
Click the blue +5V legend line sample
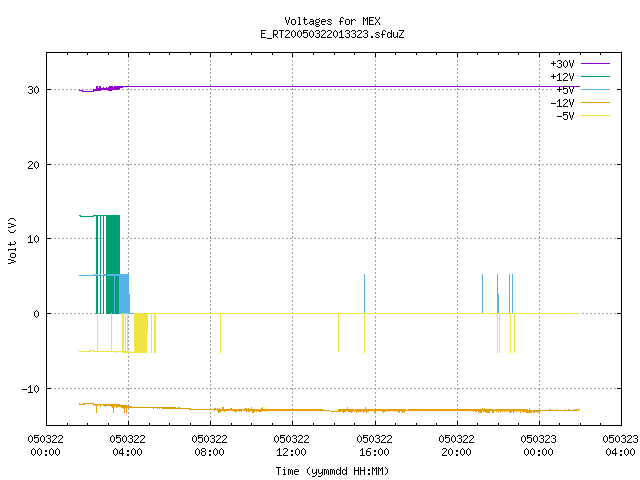pyautogui.click(x=595, y=89)
